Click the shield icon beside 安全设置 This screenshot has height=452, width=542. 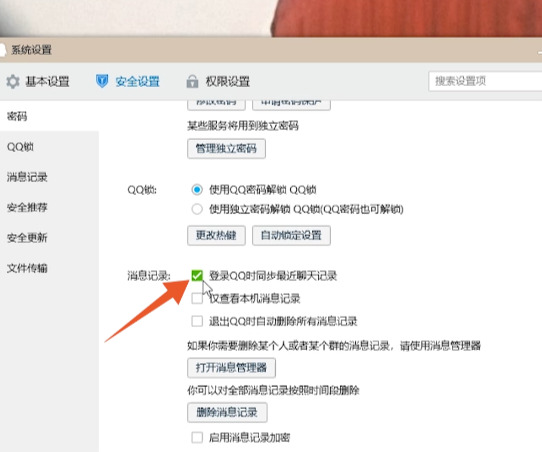[102, 81]
